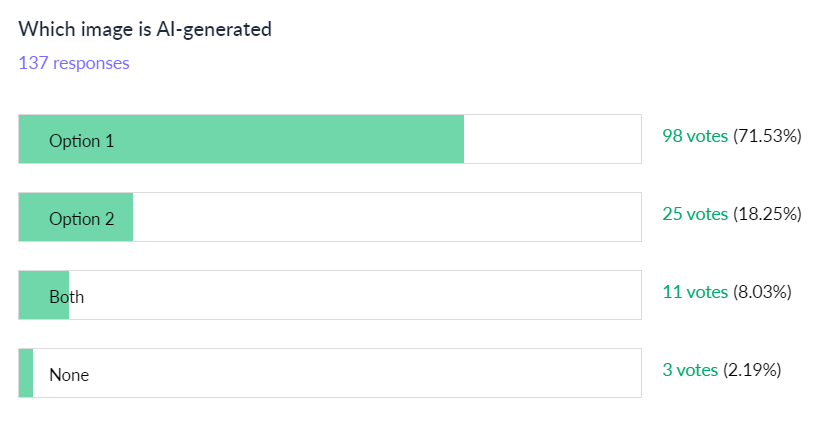Click the 71.53% percentage text
Viewport: 827px width, 425px height.
pyautogui.click(x=768, y=136)
